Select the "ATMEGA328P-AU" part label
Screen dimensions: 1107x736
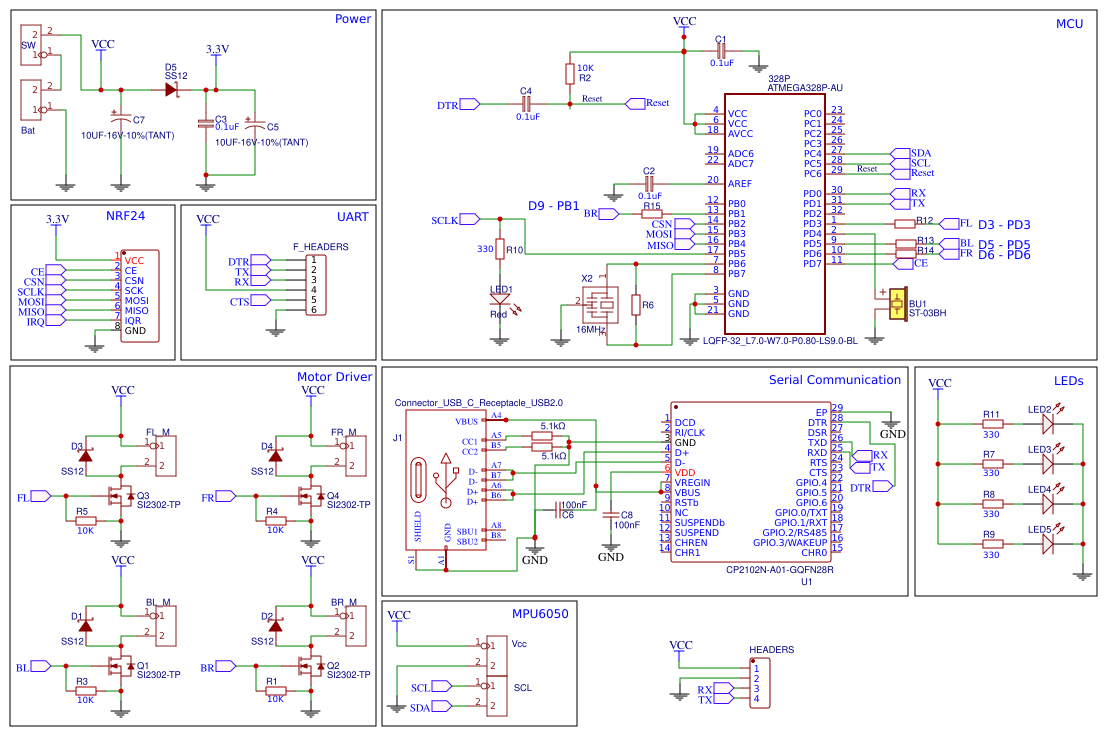click(x=805, y=88)
